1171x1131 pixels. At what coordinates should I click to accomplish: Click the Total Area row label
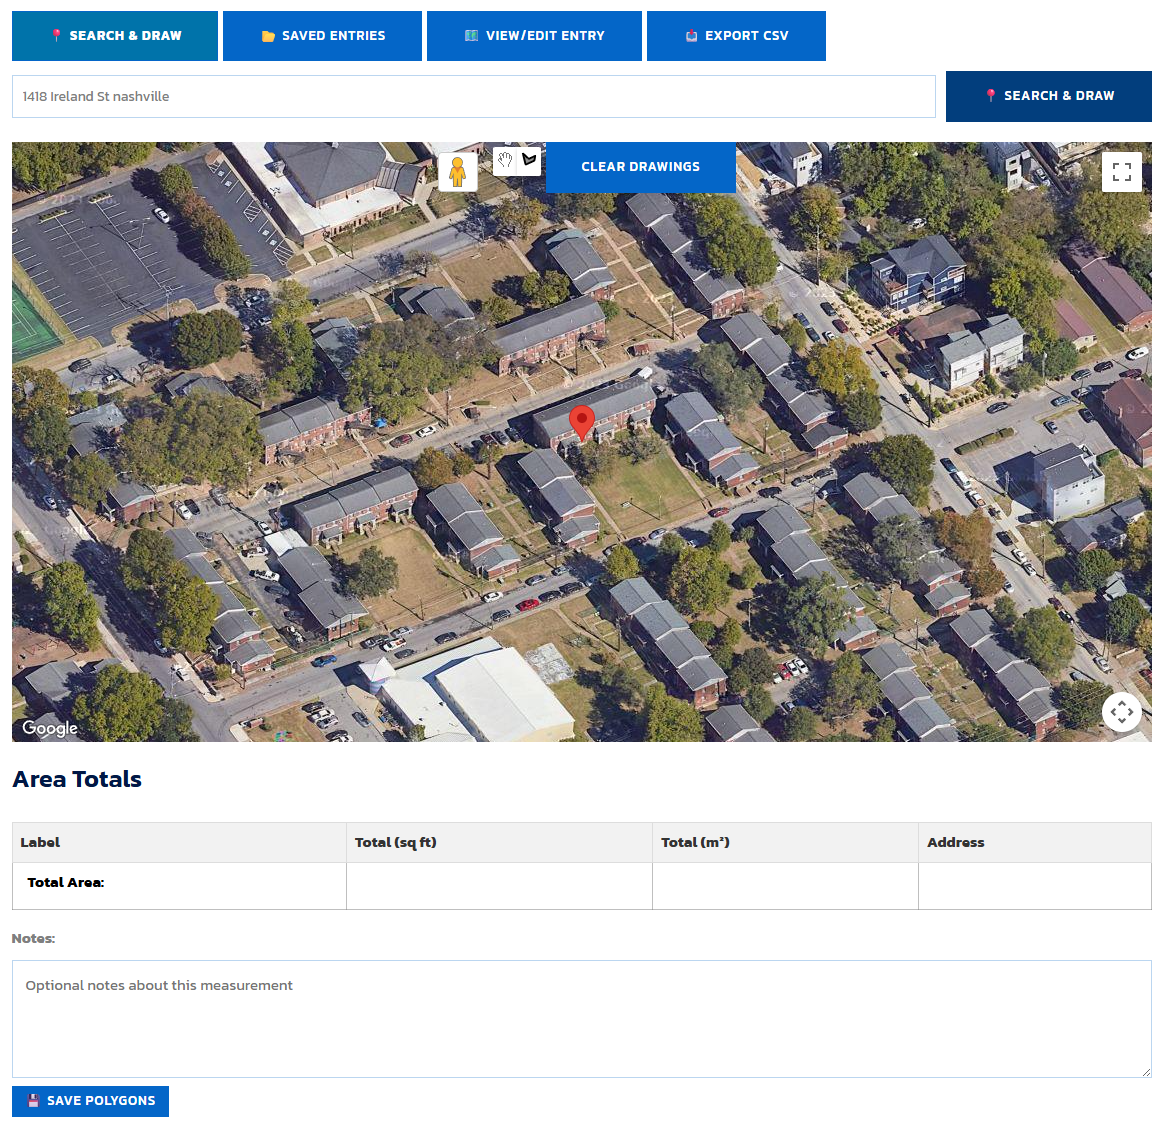[x=66, y=883]
